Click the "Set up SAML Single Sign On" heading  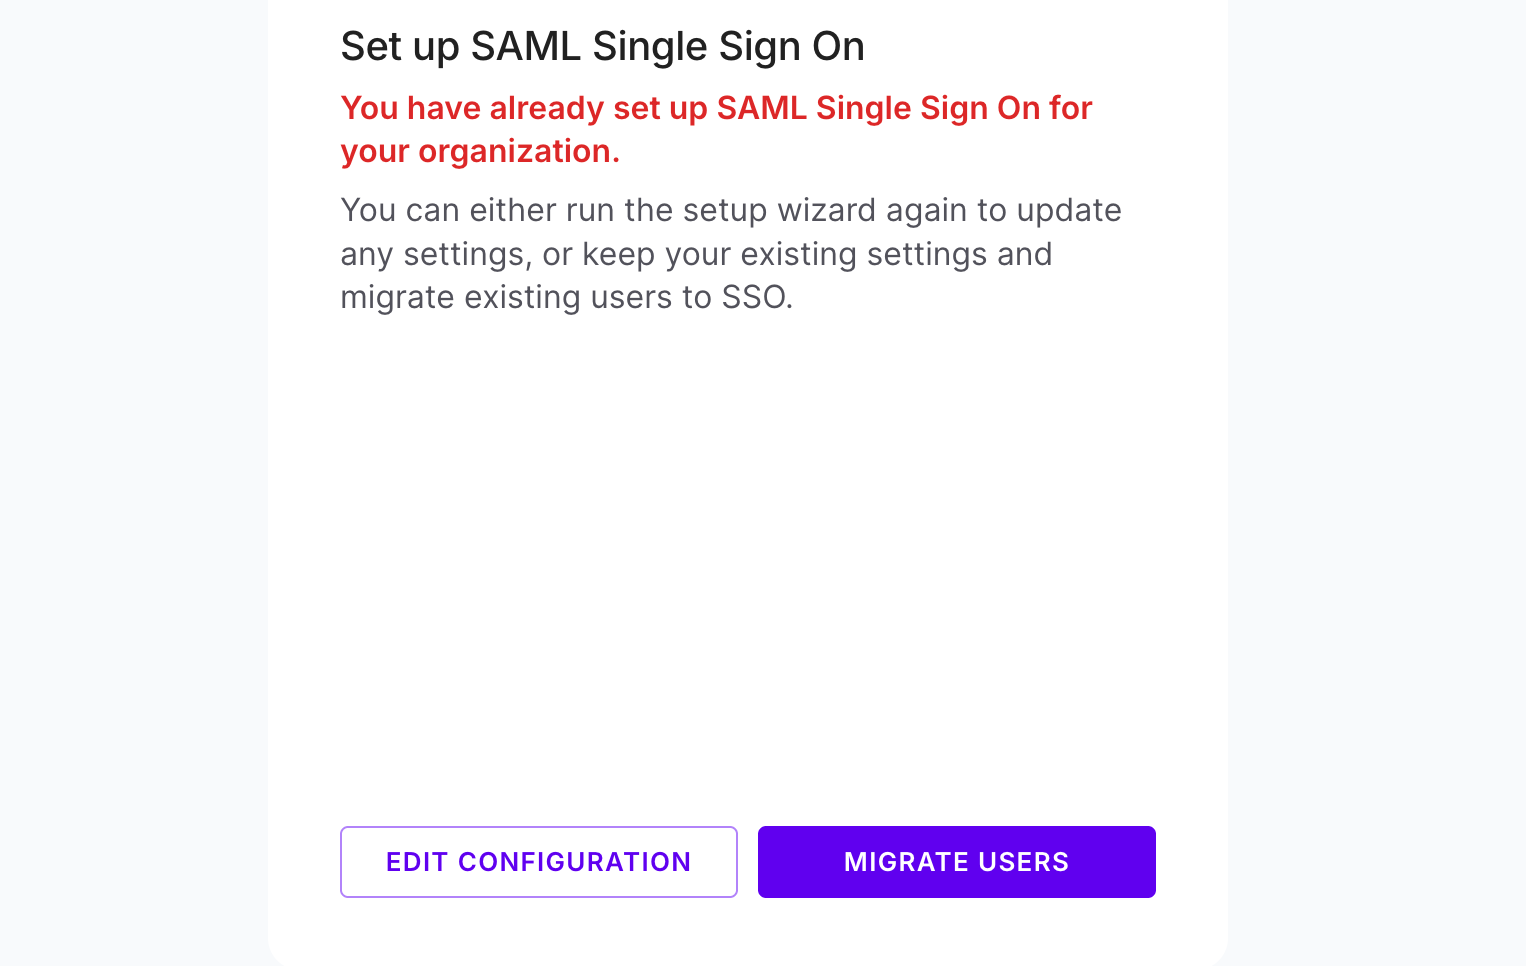602,47
